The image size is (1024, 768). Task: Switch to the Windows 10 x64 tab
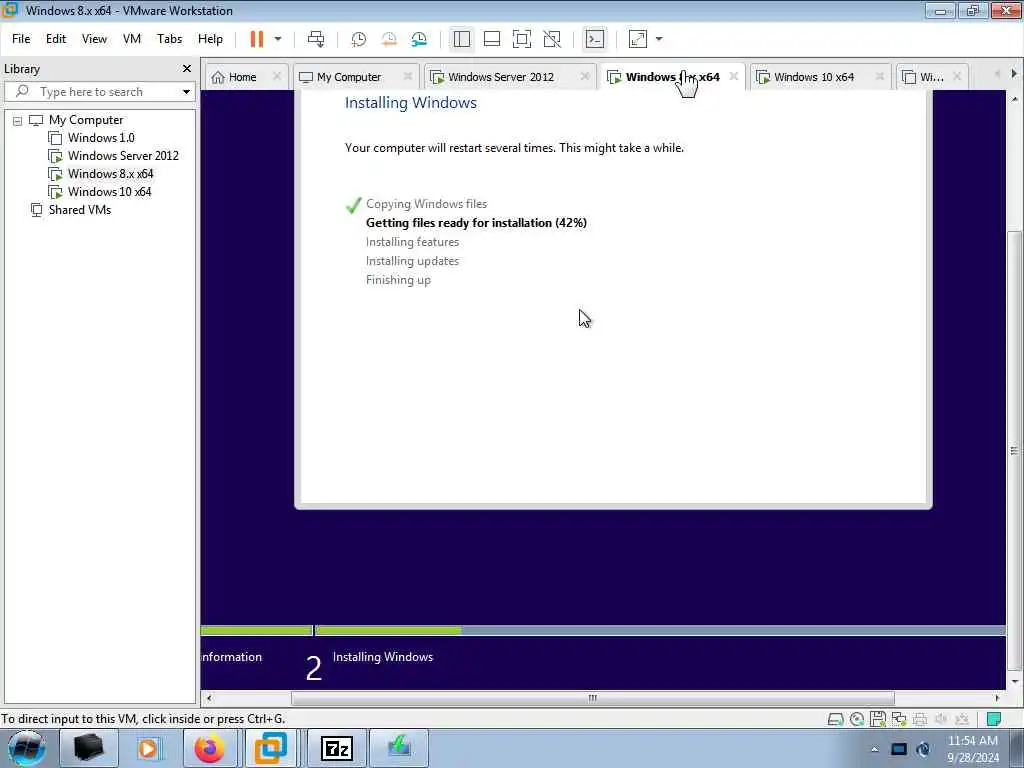(x=814, y=77)
